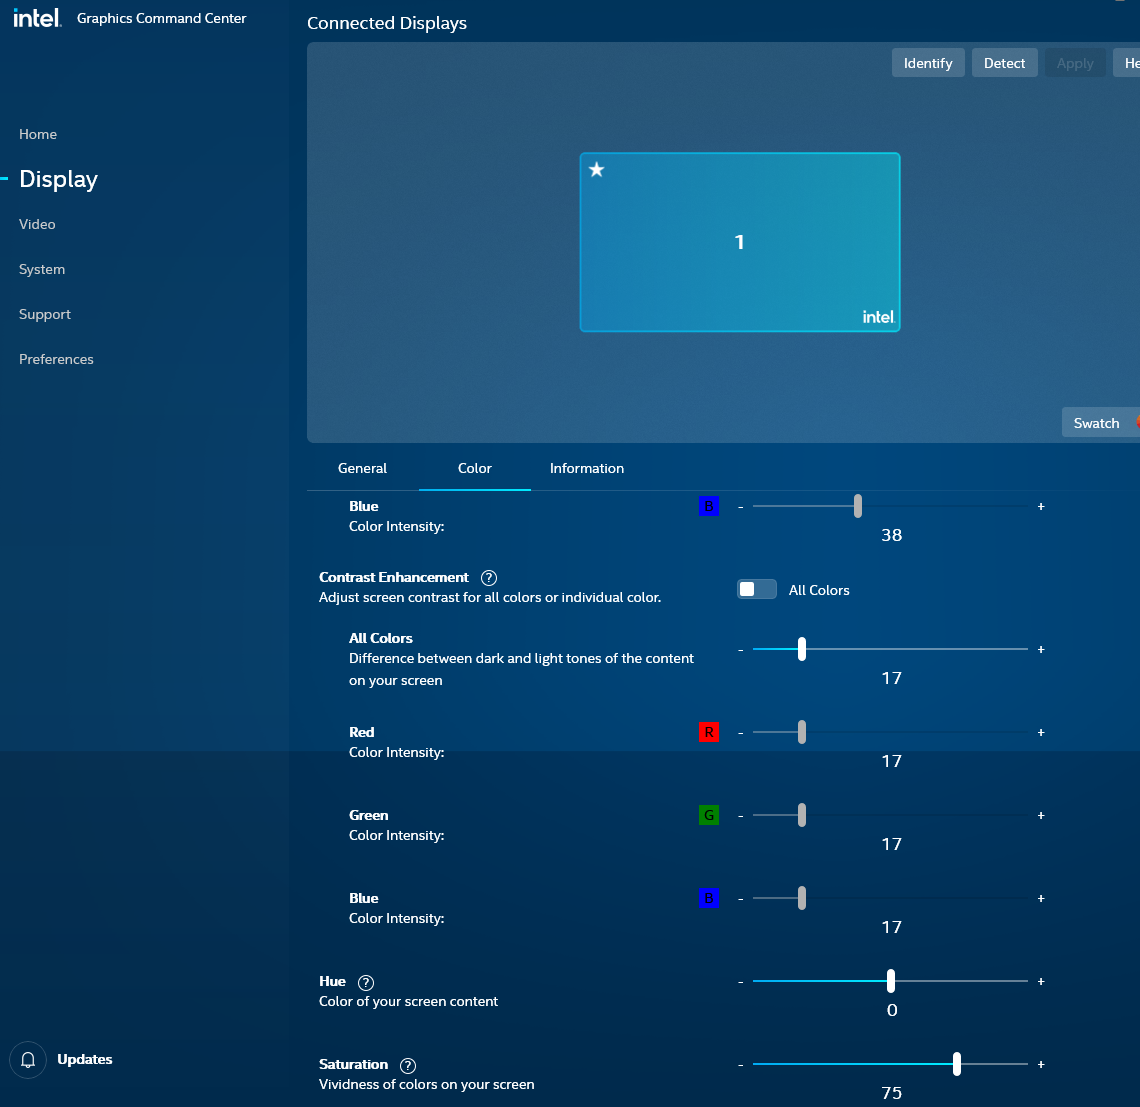
Task: Switch to the General tab
Action: [x=362, y=468]
